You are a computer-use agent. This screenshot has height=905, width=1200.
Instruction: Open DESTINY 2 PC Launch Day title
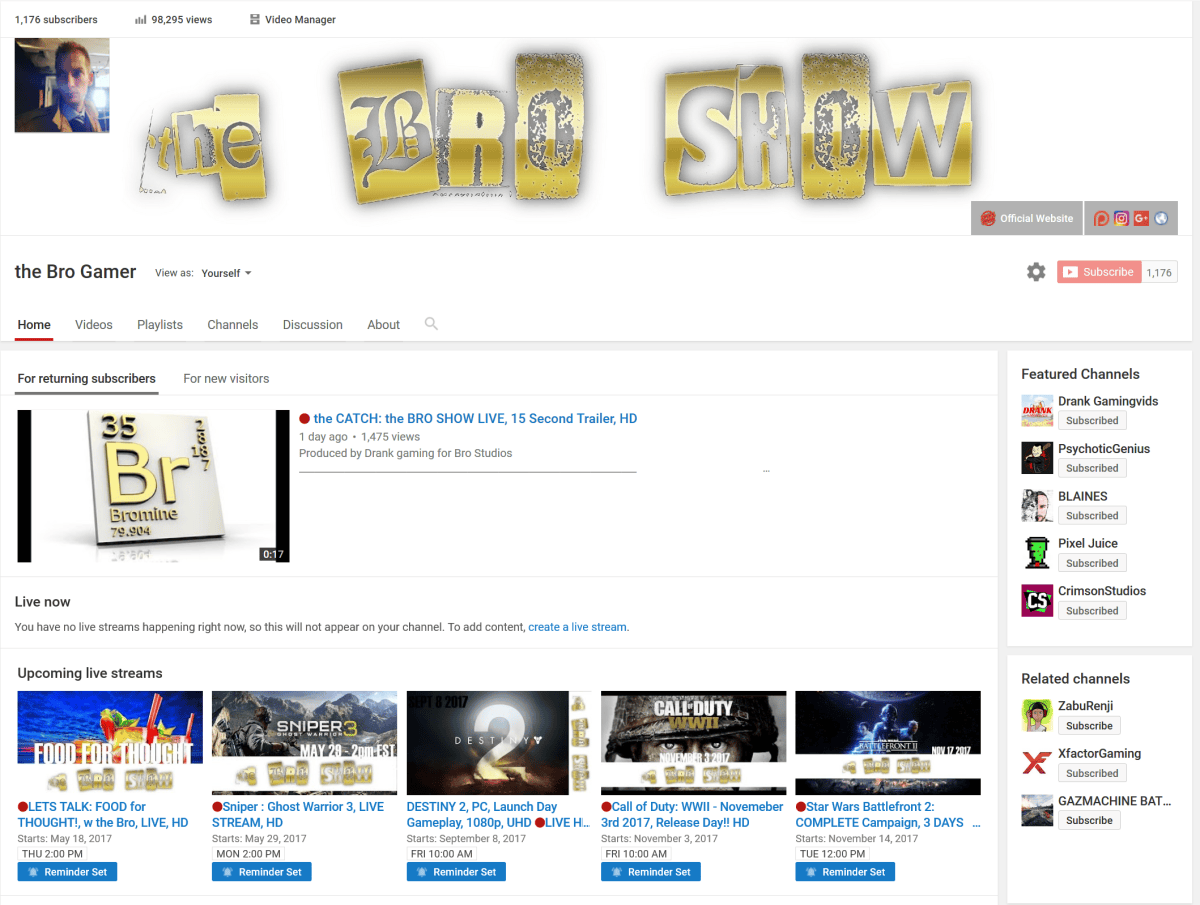pyautogui.click(x=497, y=815)
